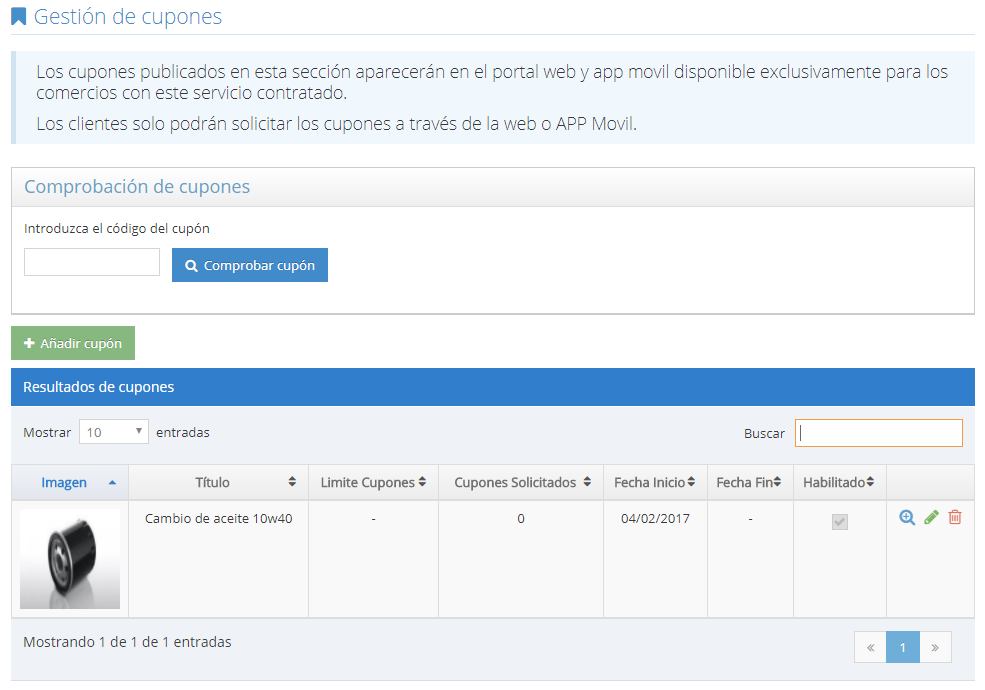Select page 1 in pagination

click(x=902, y=647)
